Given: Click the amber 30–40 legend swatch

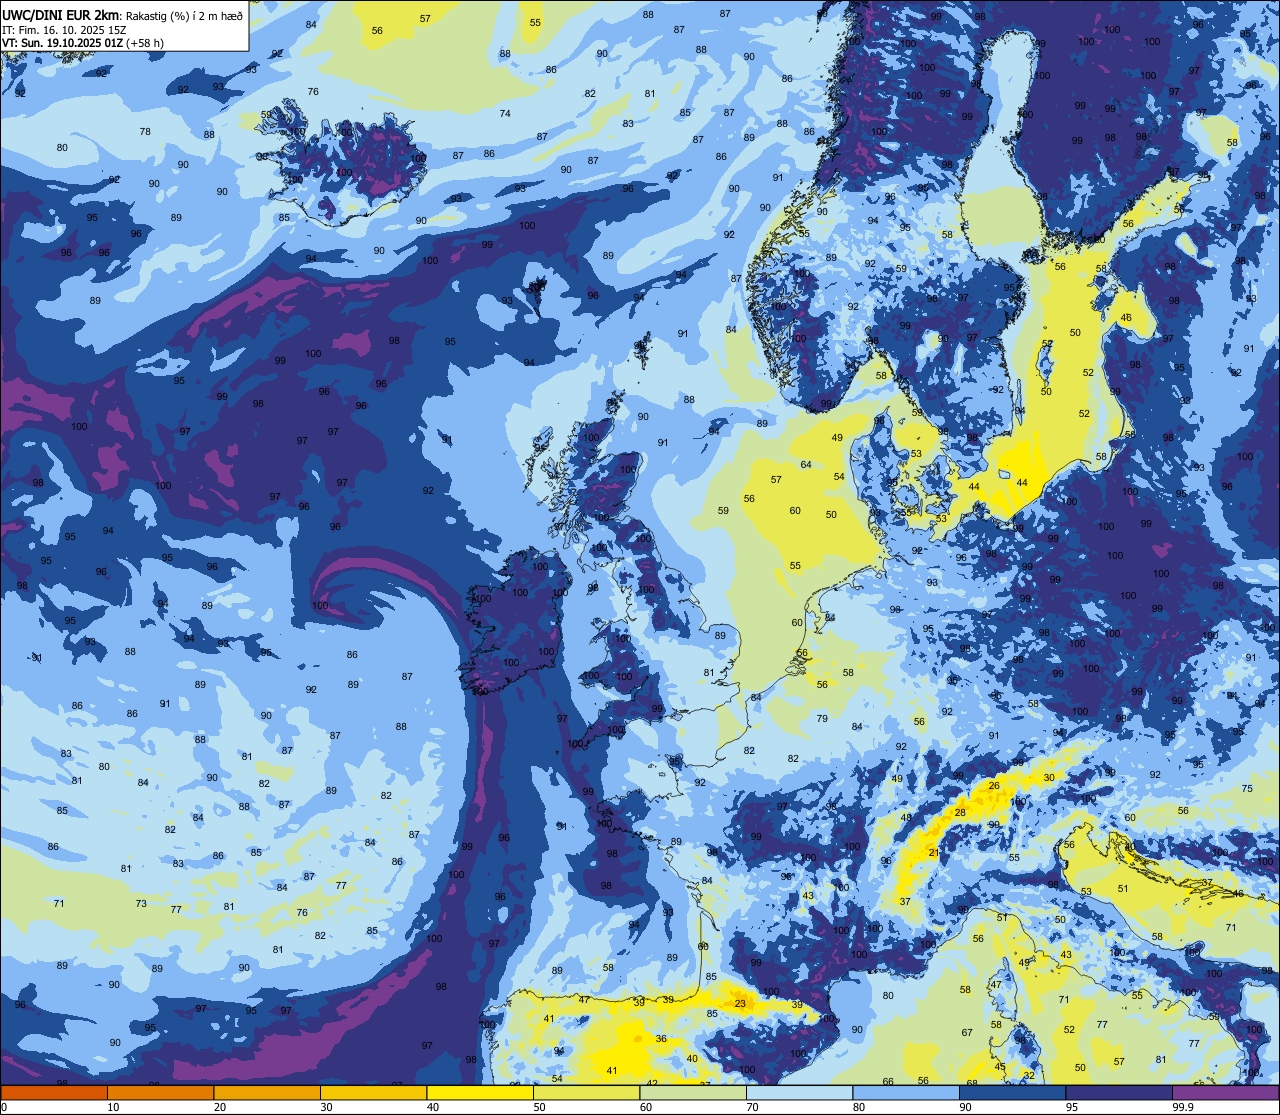Looking at the screenshot, I should 373,1092.
